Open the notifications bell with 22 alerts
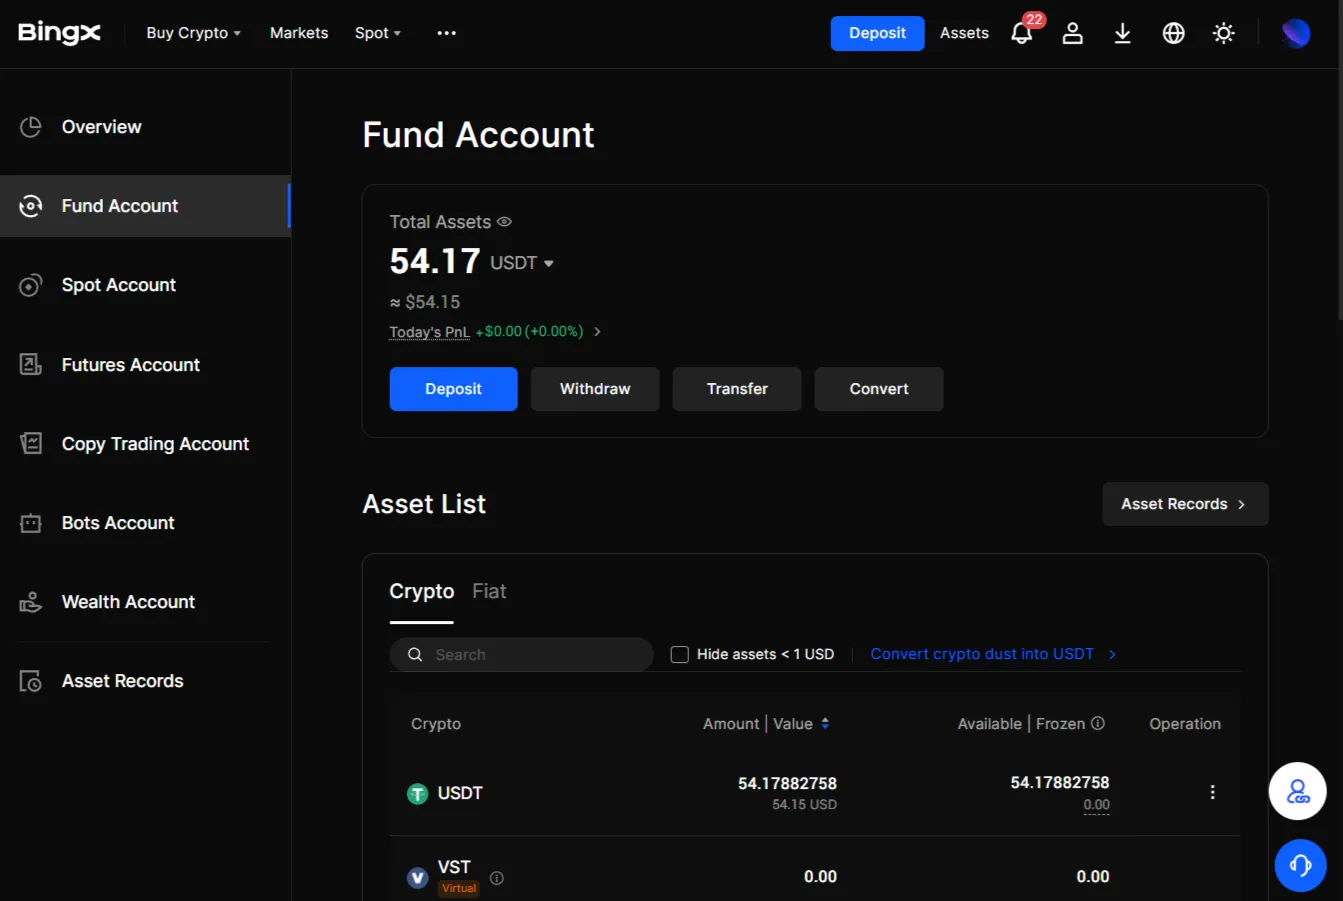 tap(1021, 33)
